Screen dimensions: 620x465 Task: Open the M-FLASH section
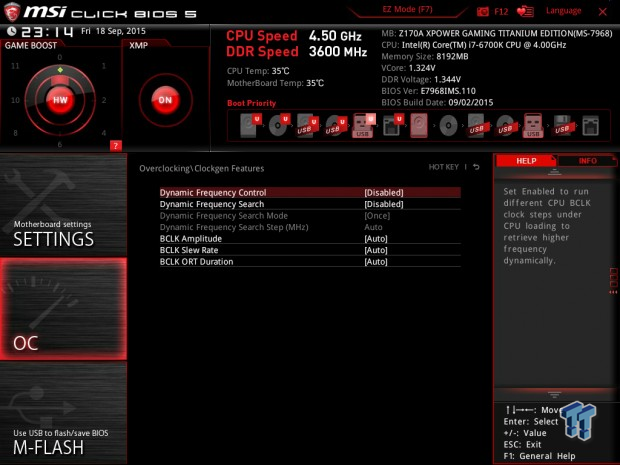pos(63,413)
